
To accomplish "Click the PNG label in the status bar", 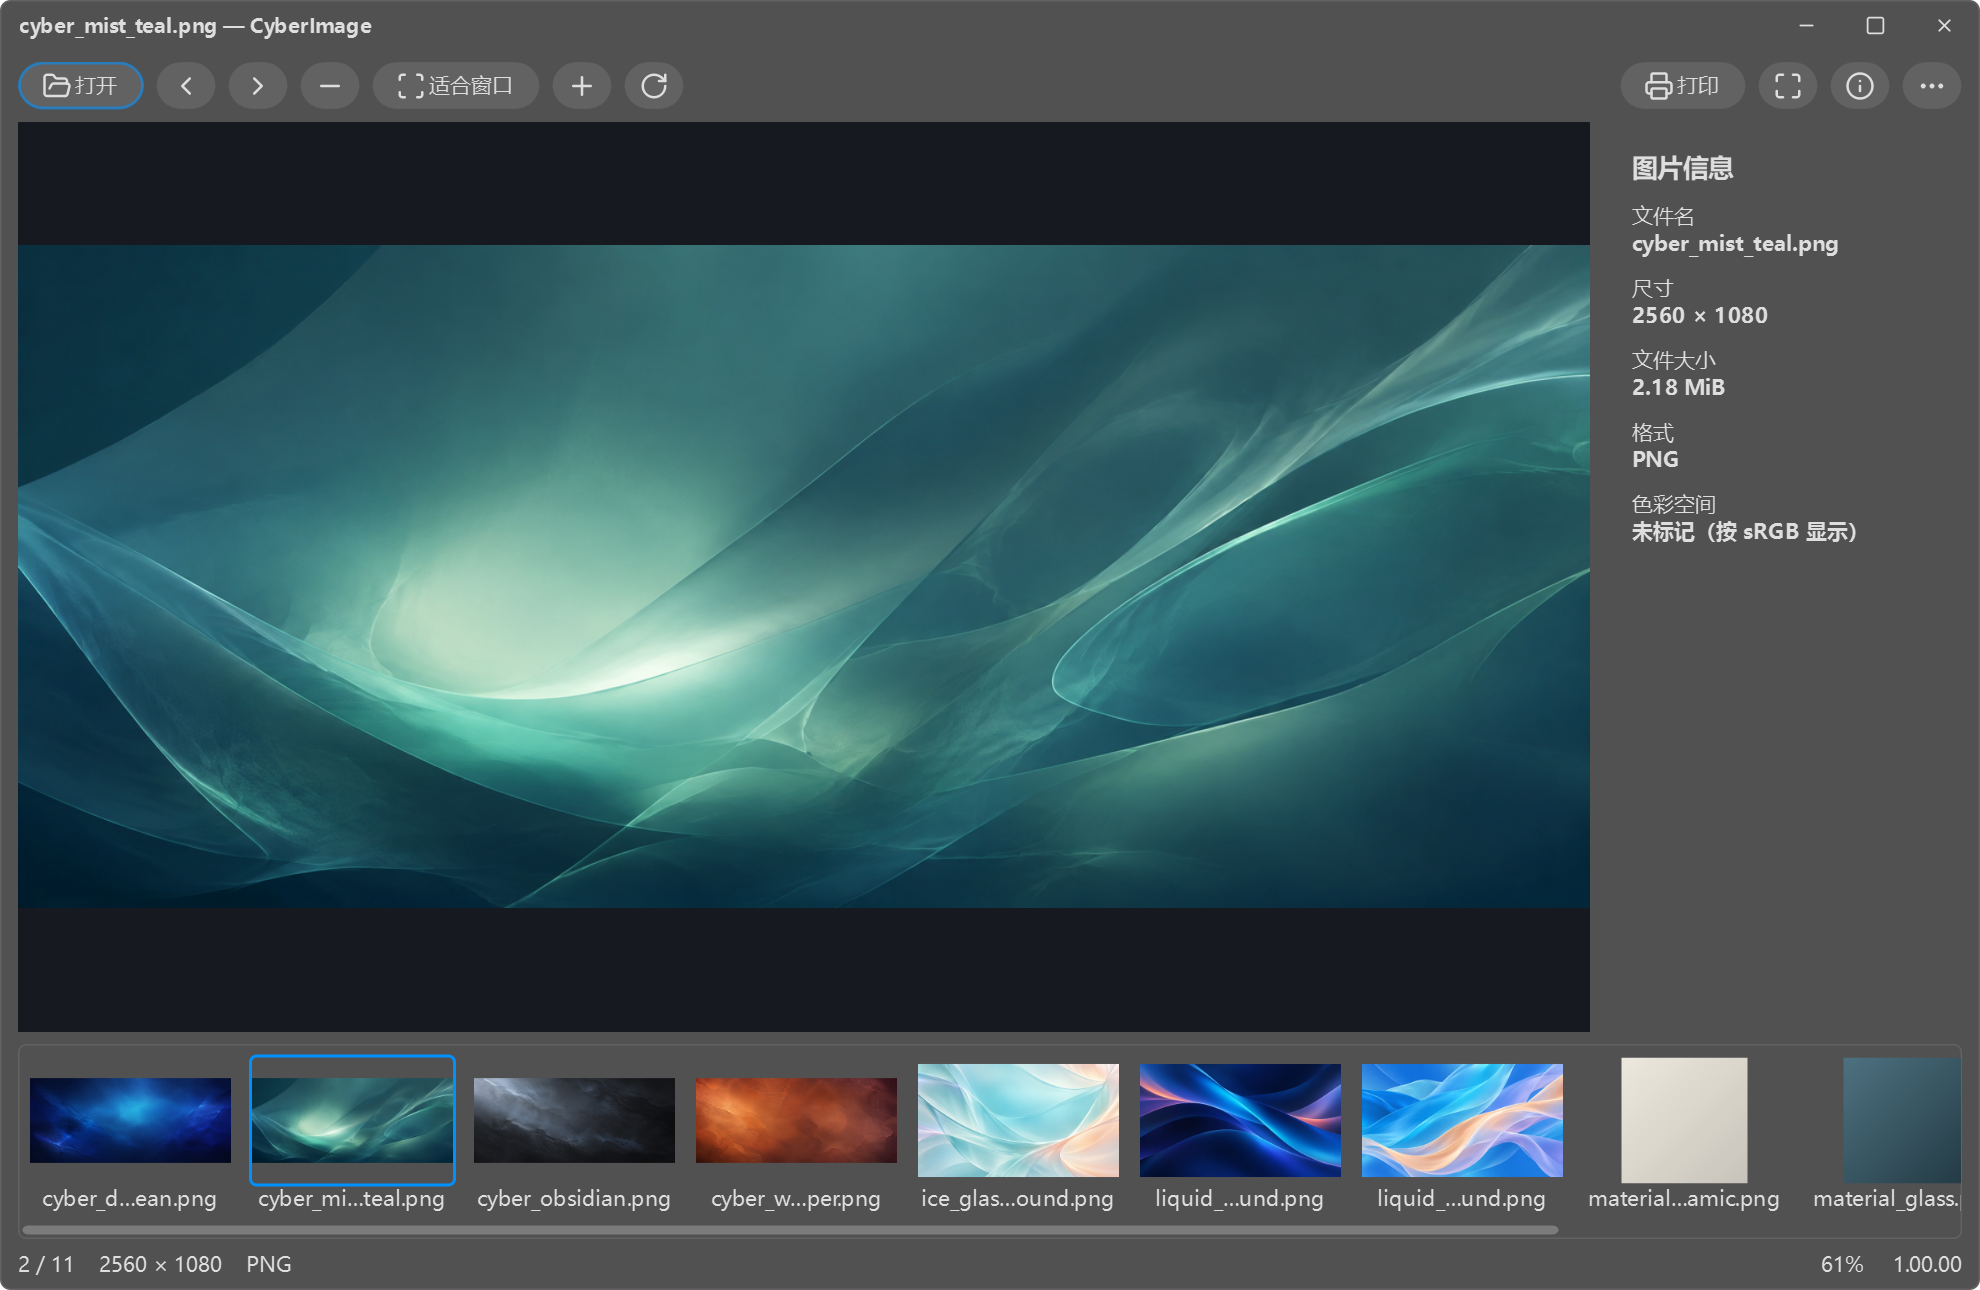I will tap(269, 1264).
